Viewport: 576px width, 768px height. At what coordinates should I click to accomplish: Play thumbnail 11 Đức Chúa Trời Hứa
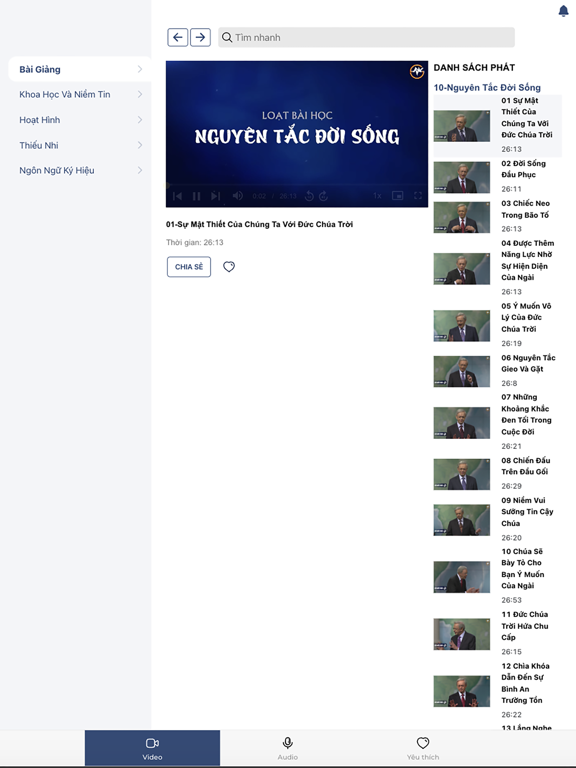[461, 634]
